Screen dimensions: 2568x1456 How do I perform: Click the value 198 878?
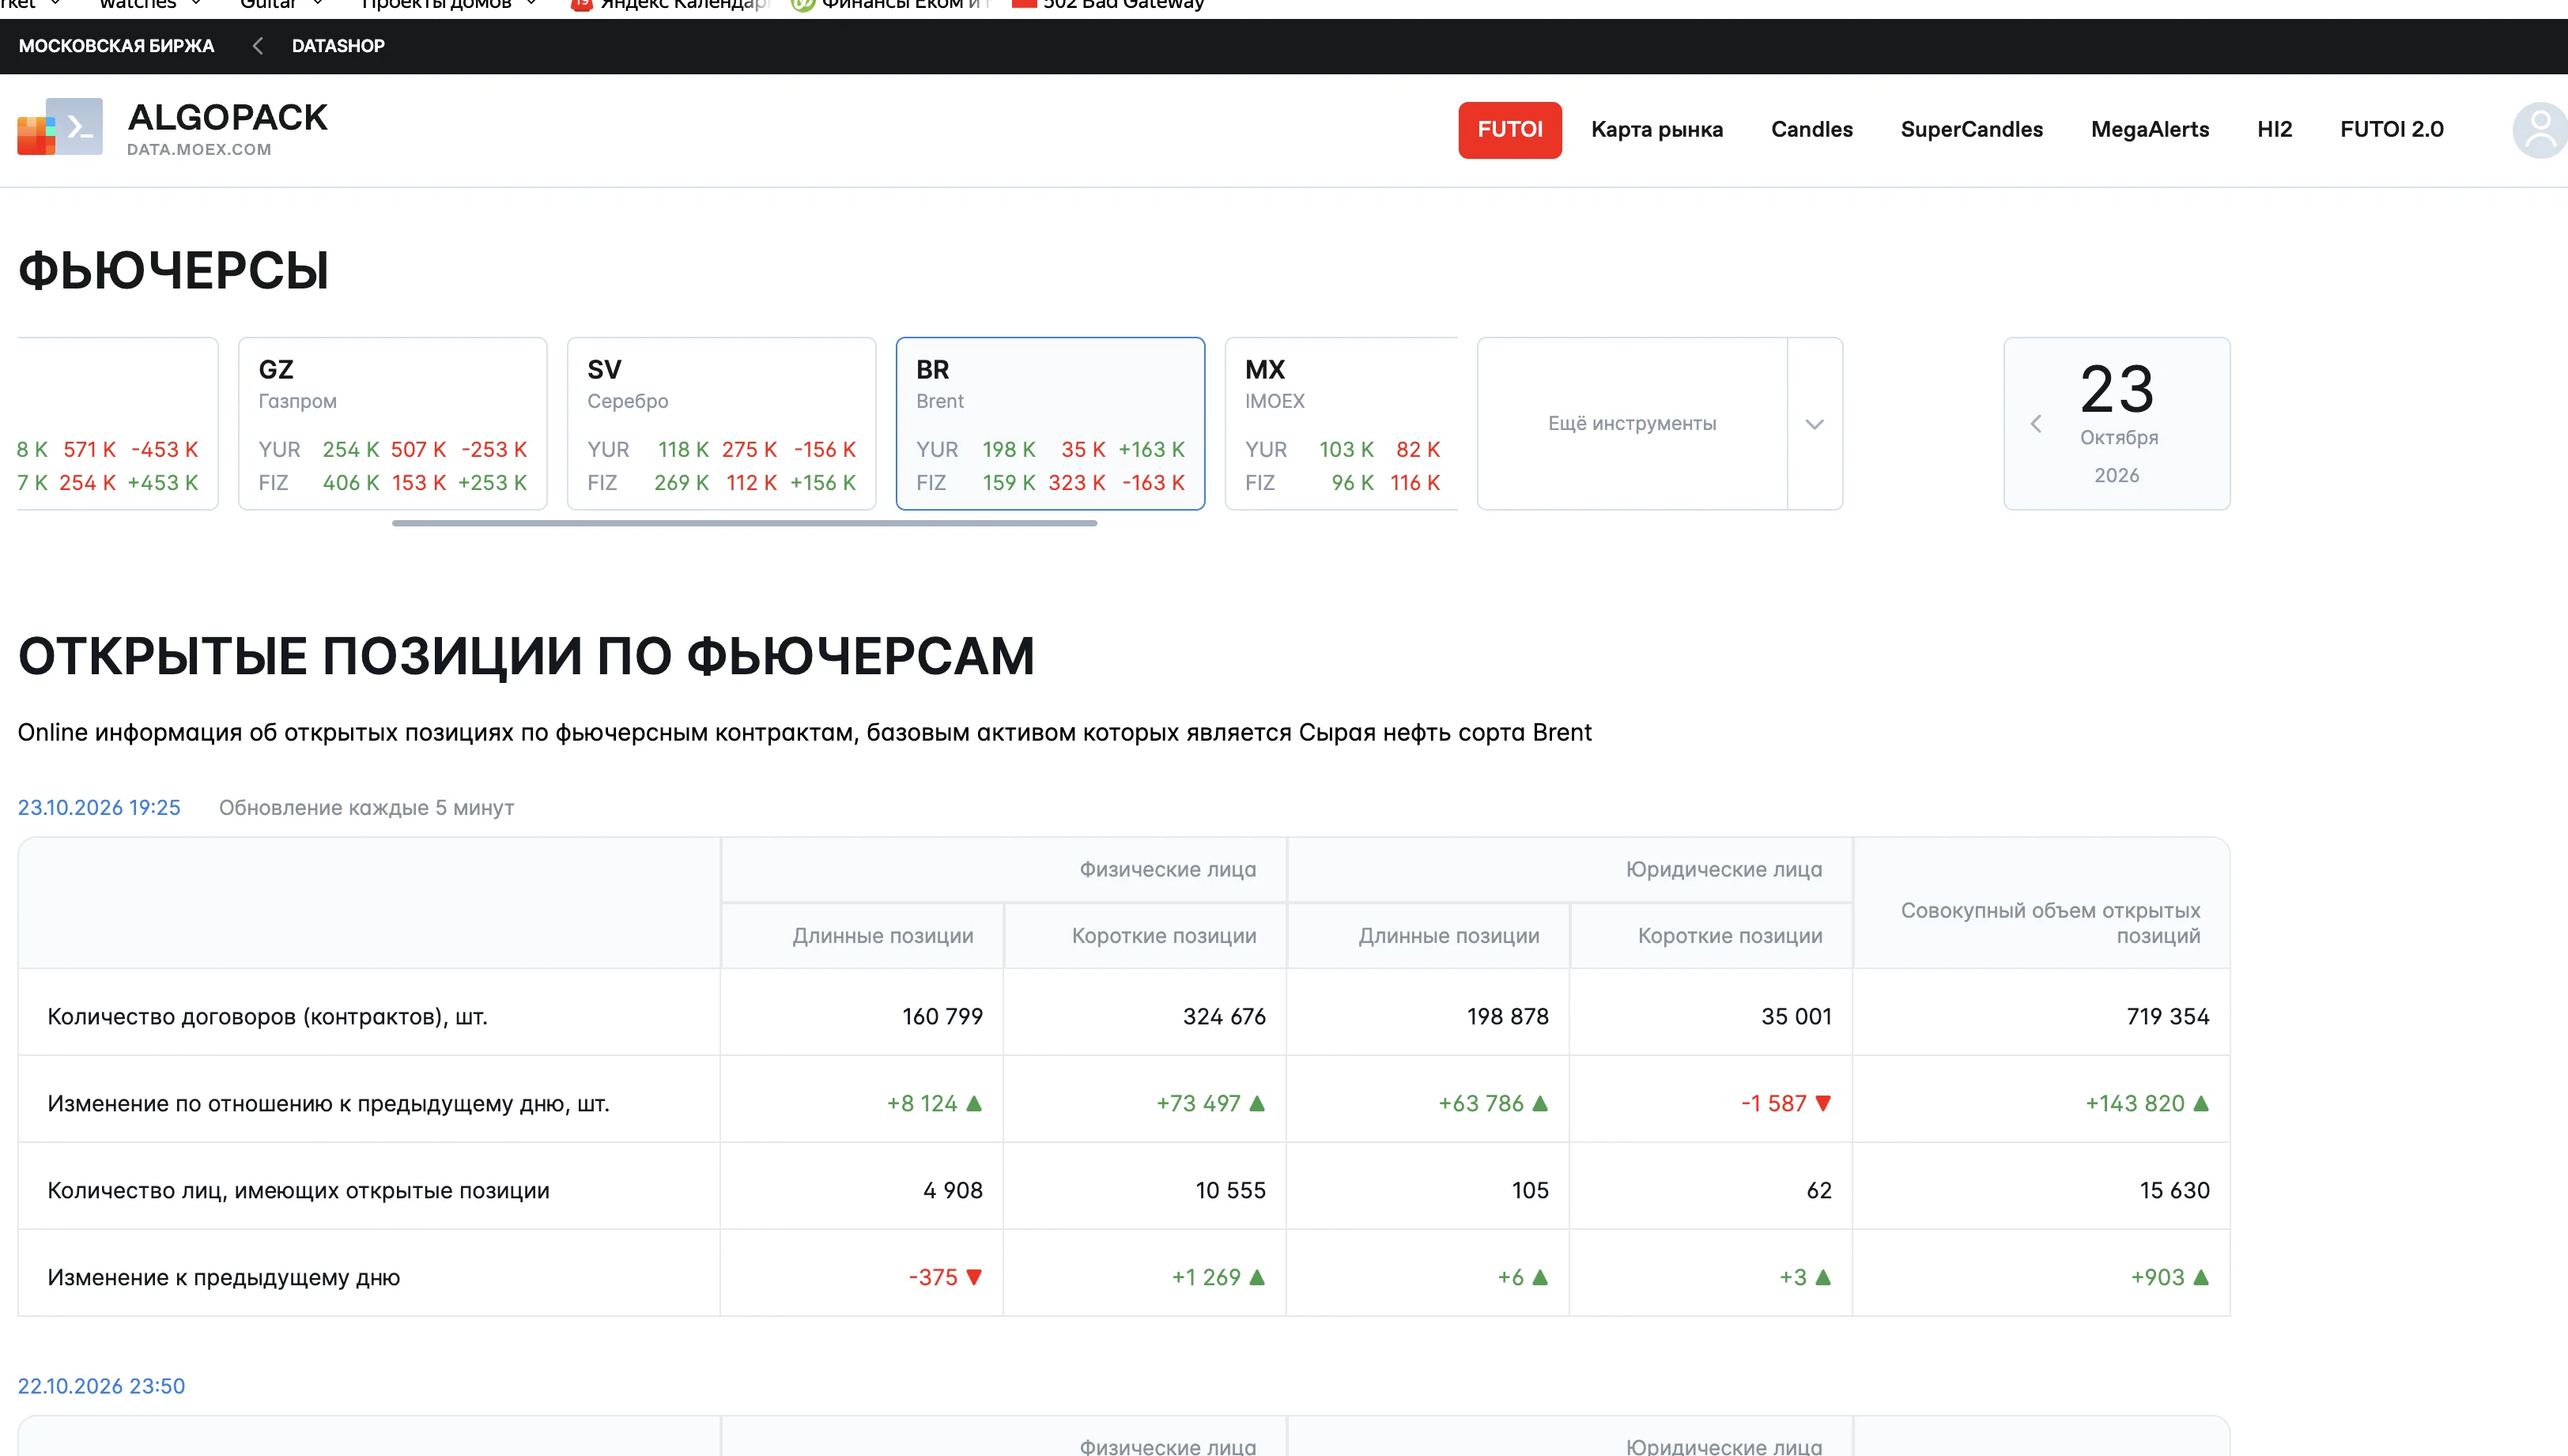point(1507,1016)
